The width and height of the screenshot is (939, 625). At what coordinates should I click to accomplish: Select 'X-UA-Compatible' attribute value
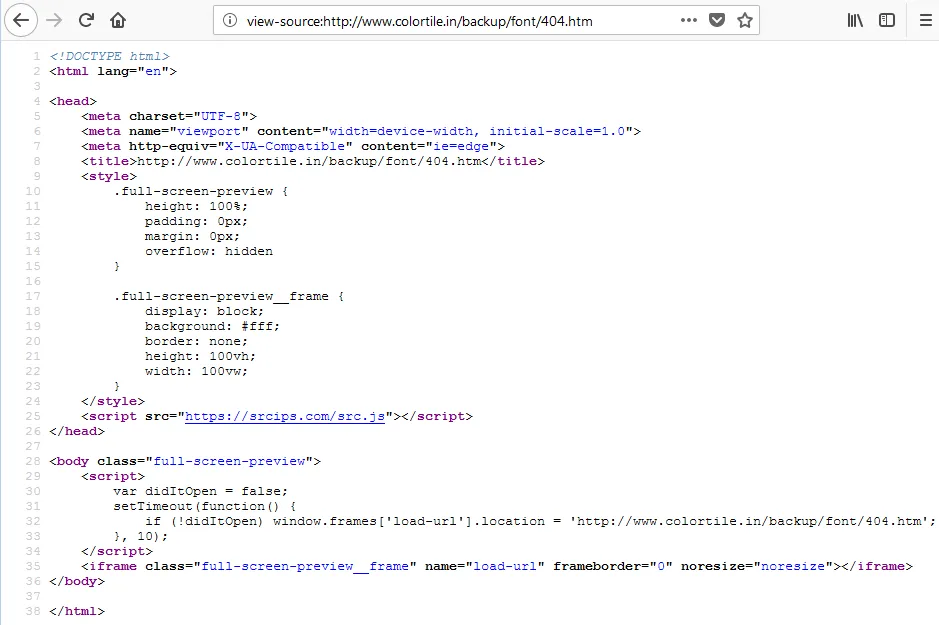coord(285,146)
